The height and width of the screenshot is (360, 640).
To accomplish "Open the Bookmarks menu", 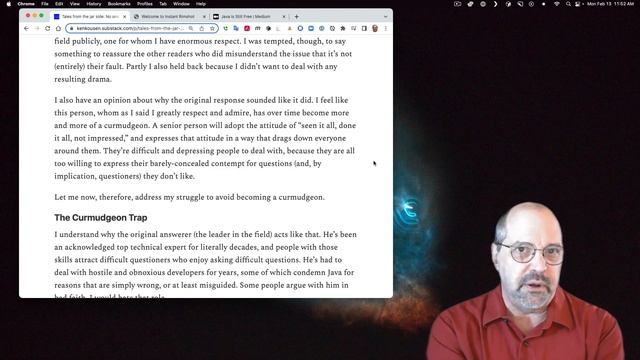I will (x=119, y=4).
